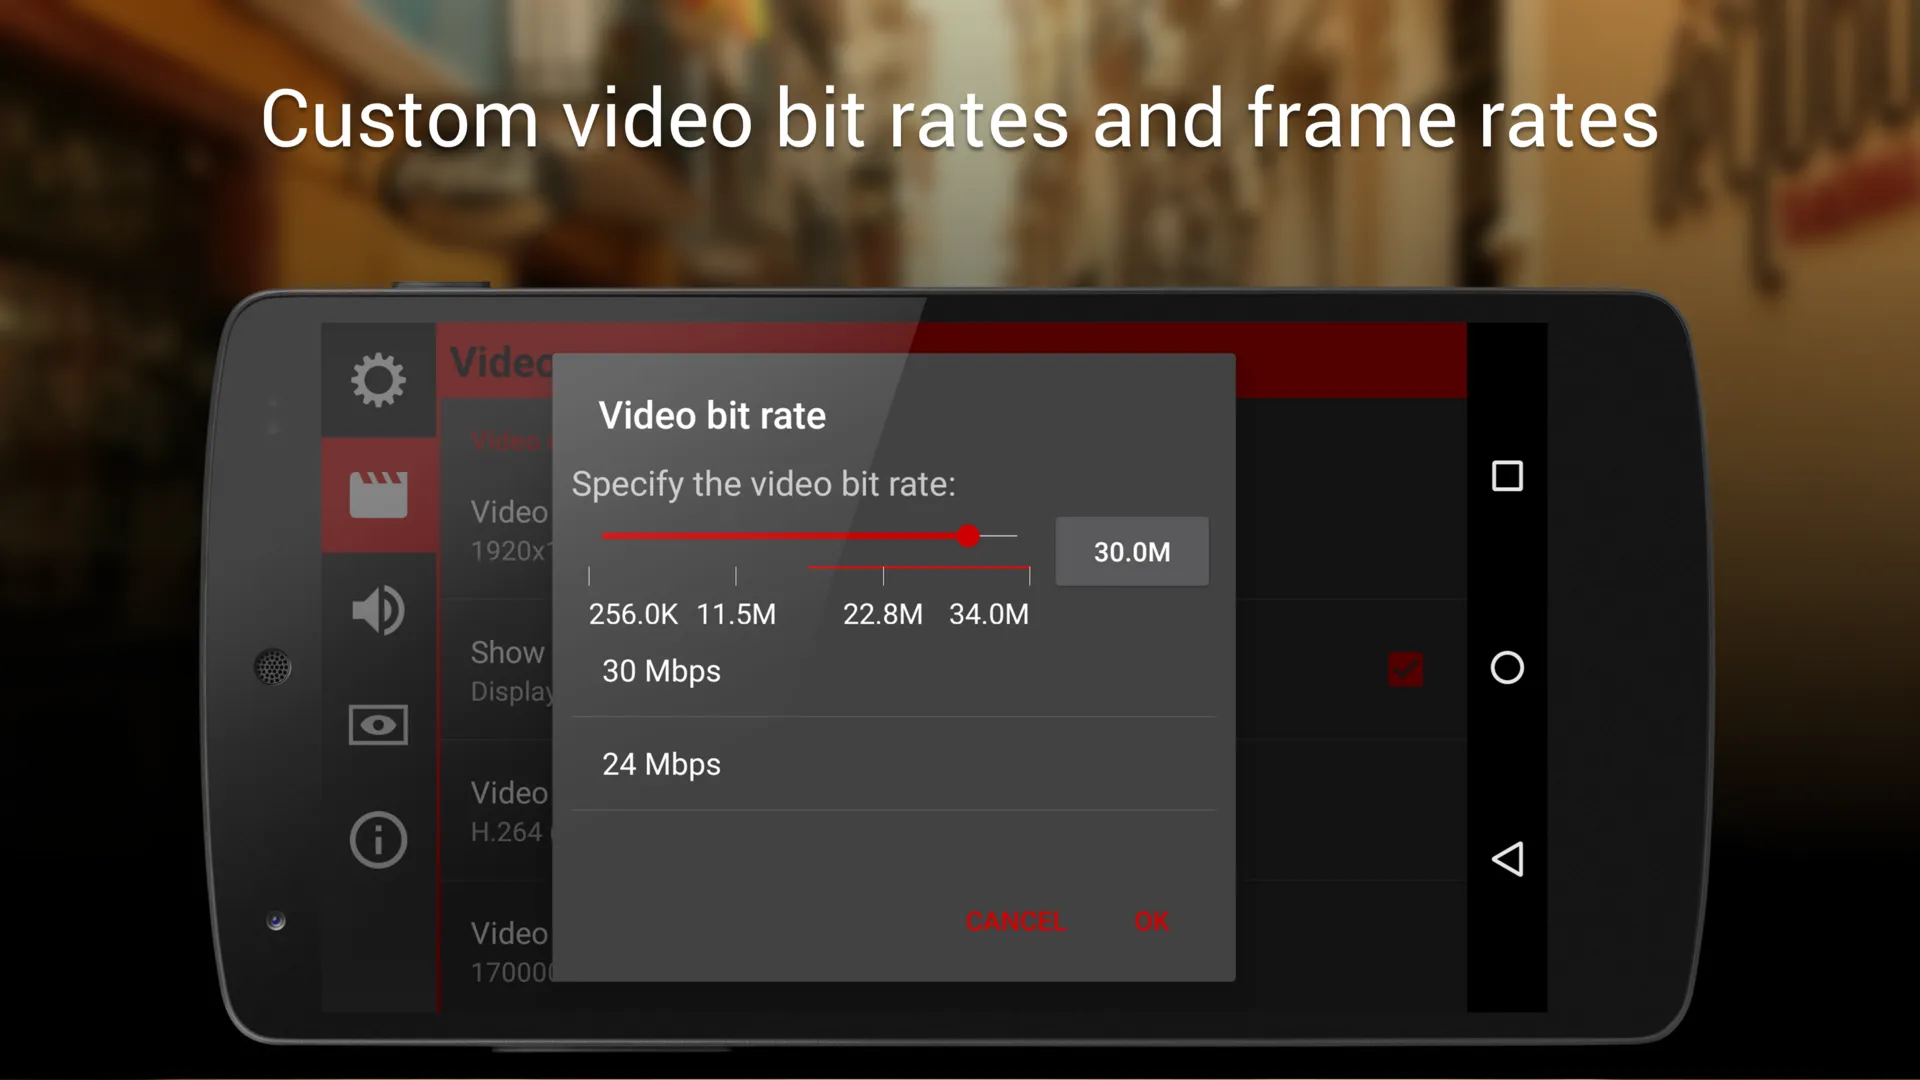Image resolution: width=1920 pixels, height=1080 pixels.
Task: Drag the video bit rate slider
Action: pos(969,537)
